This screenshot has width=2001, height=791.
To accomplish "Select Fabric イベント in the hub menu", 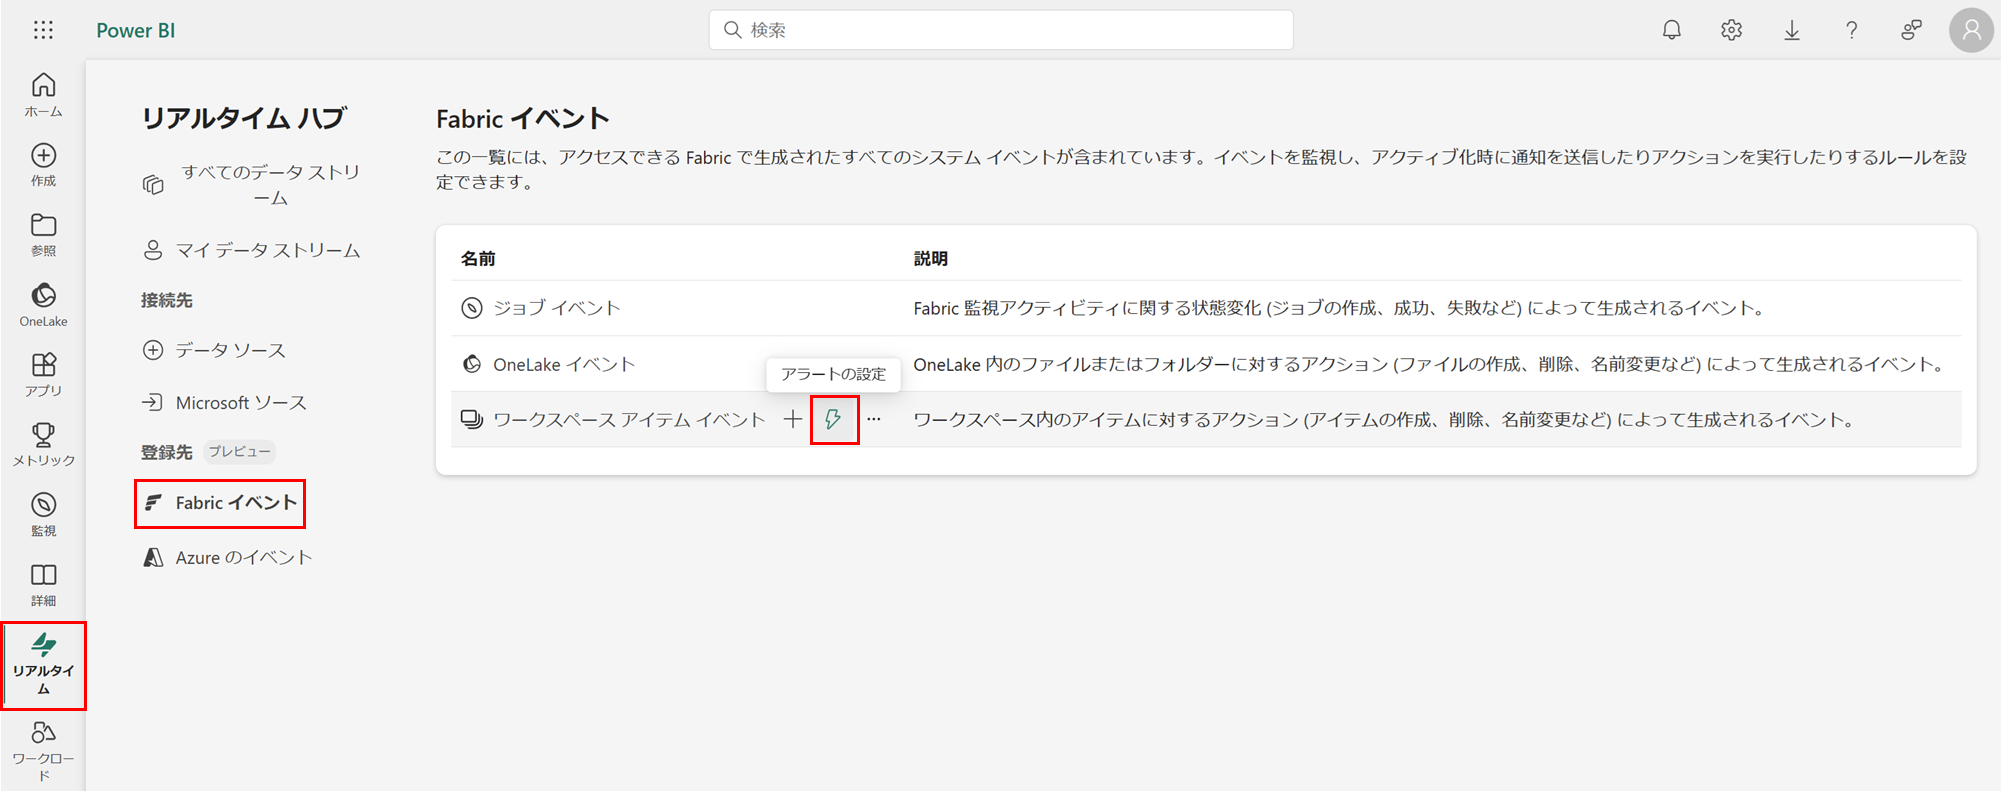I will pos(221,502).
